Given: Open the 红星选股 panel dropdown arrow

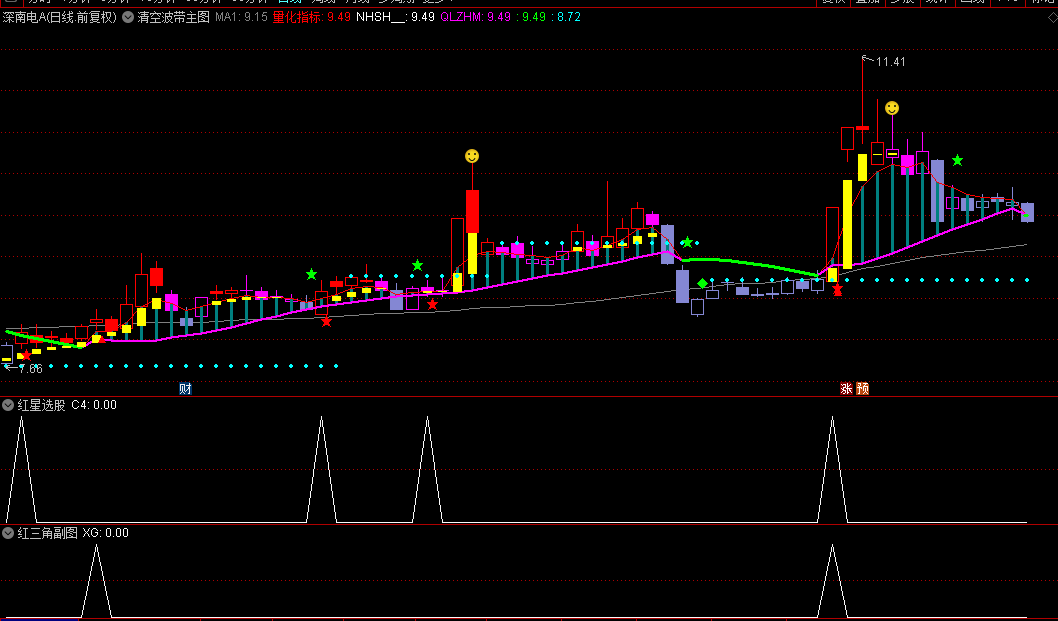Looking at the screenshot, I should click(8, 405).
